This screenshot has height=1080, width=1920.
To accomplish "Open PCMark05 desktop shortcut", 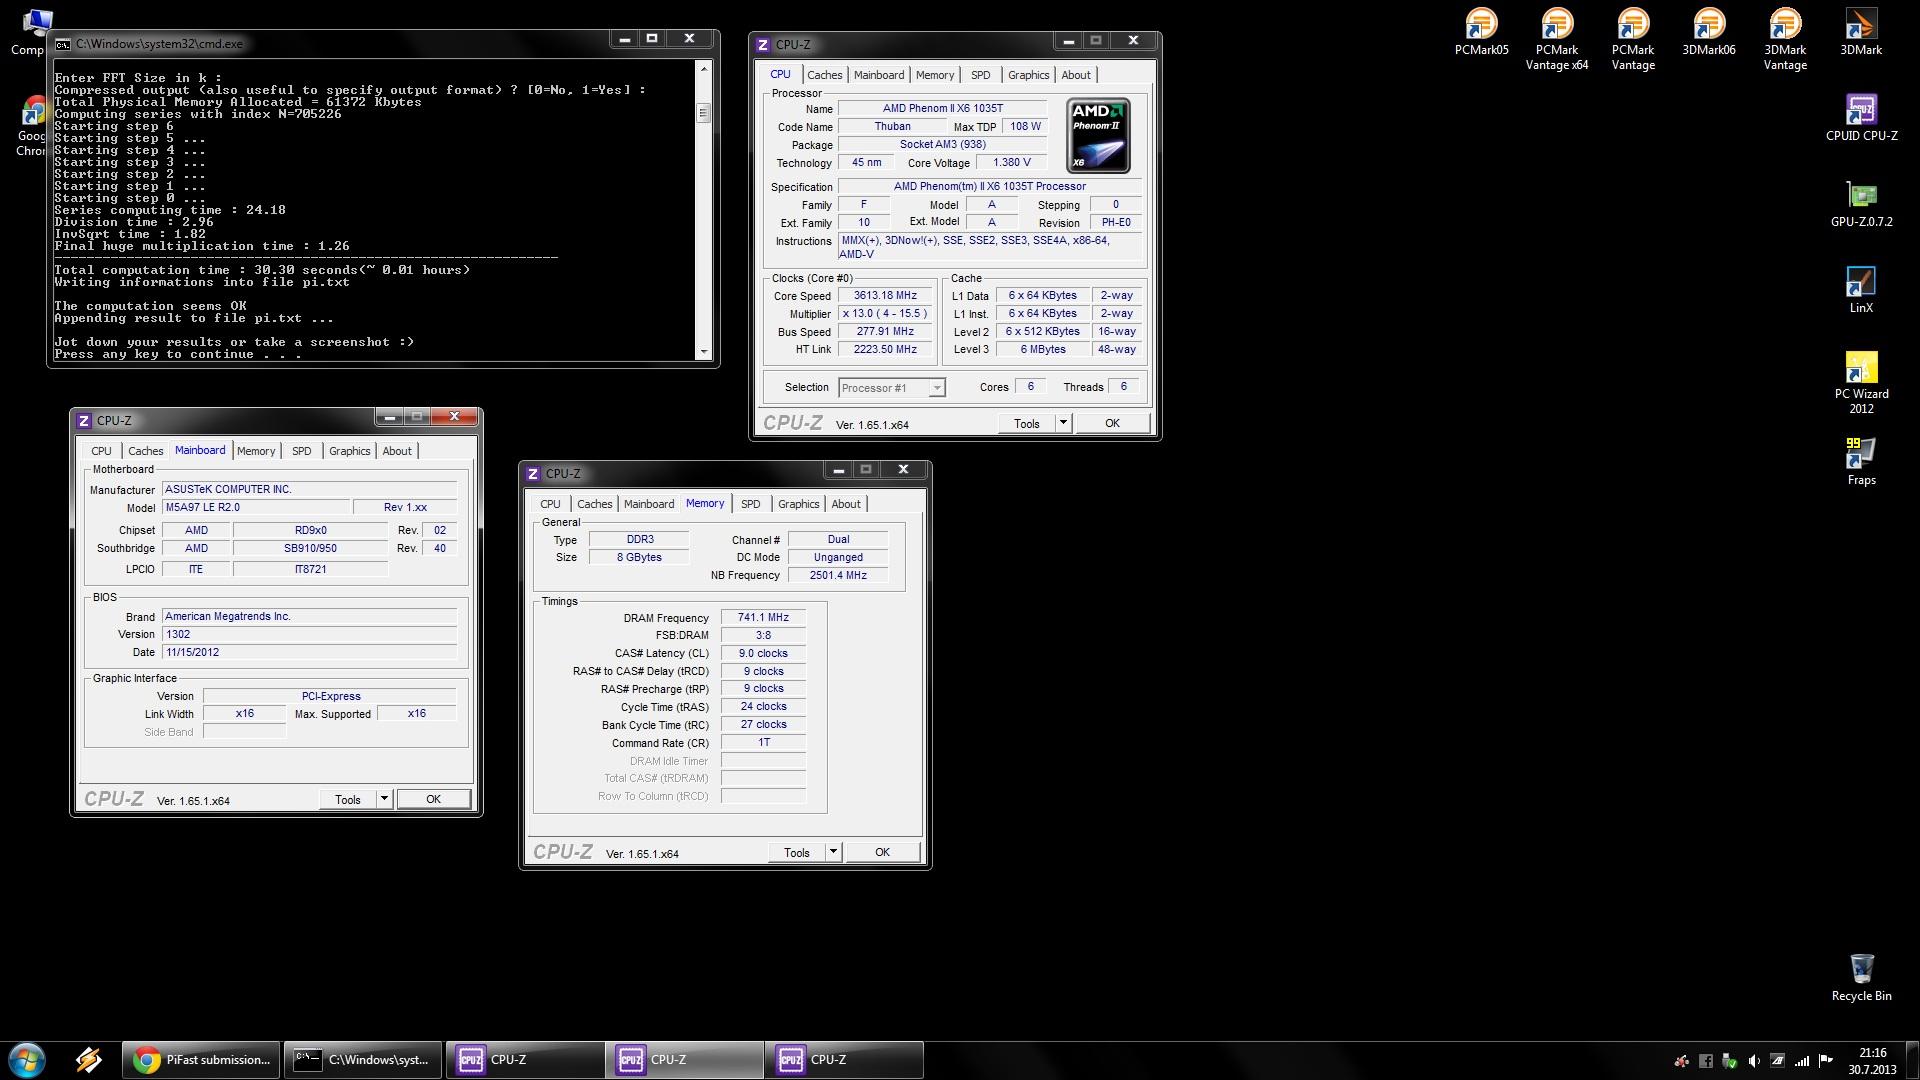I will [x=1481, y=32].
